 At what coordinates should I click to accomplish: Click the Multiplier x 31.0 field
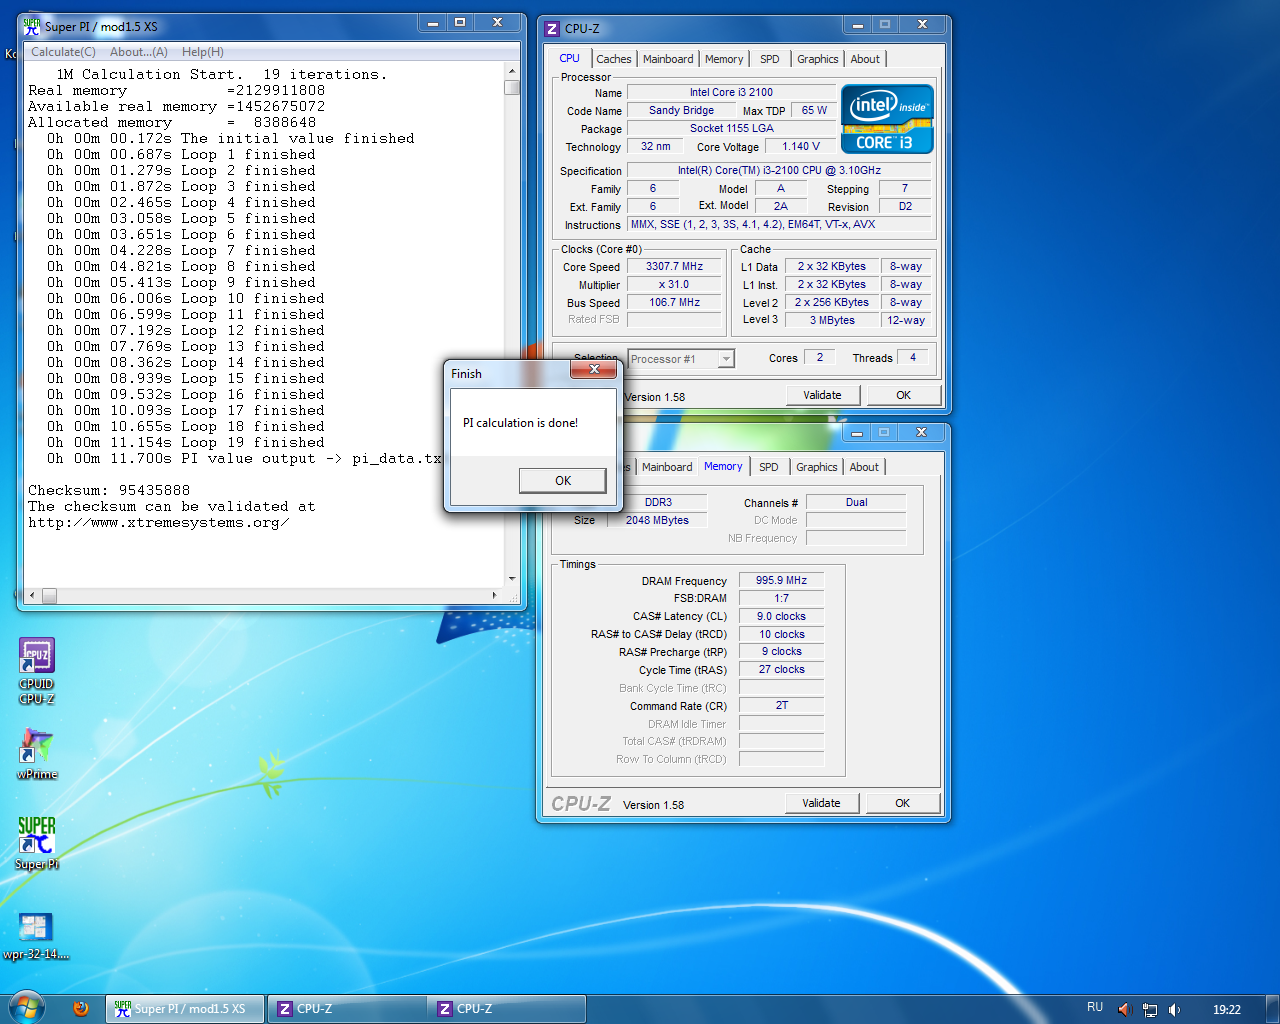674,285
